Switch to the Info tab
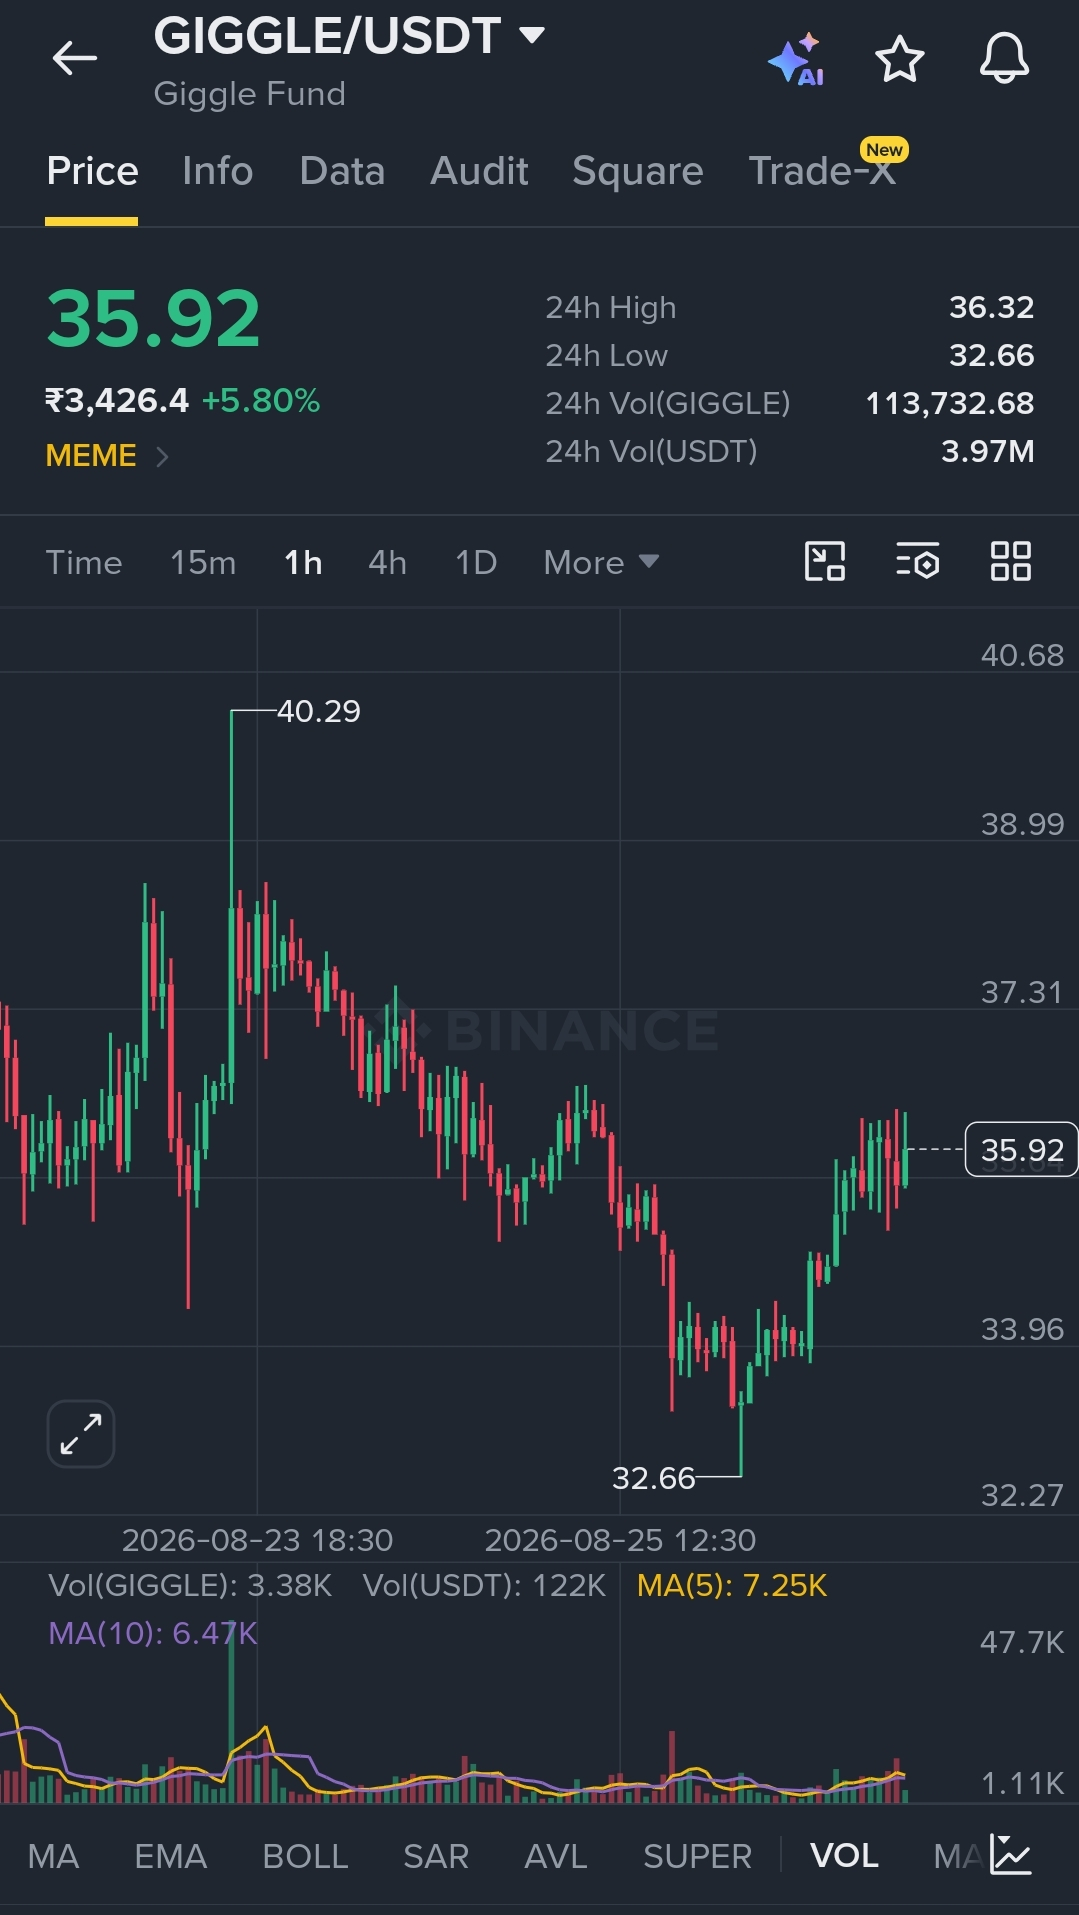The width and height of the screenshot is (1079, 1915). [218, 171]
